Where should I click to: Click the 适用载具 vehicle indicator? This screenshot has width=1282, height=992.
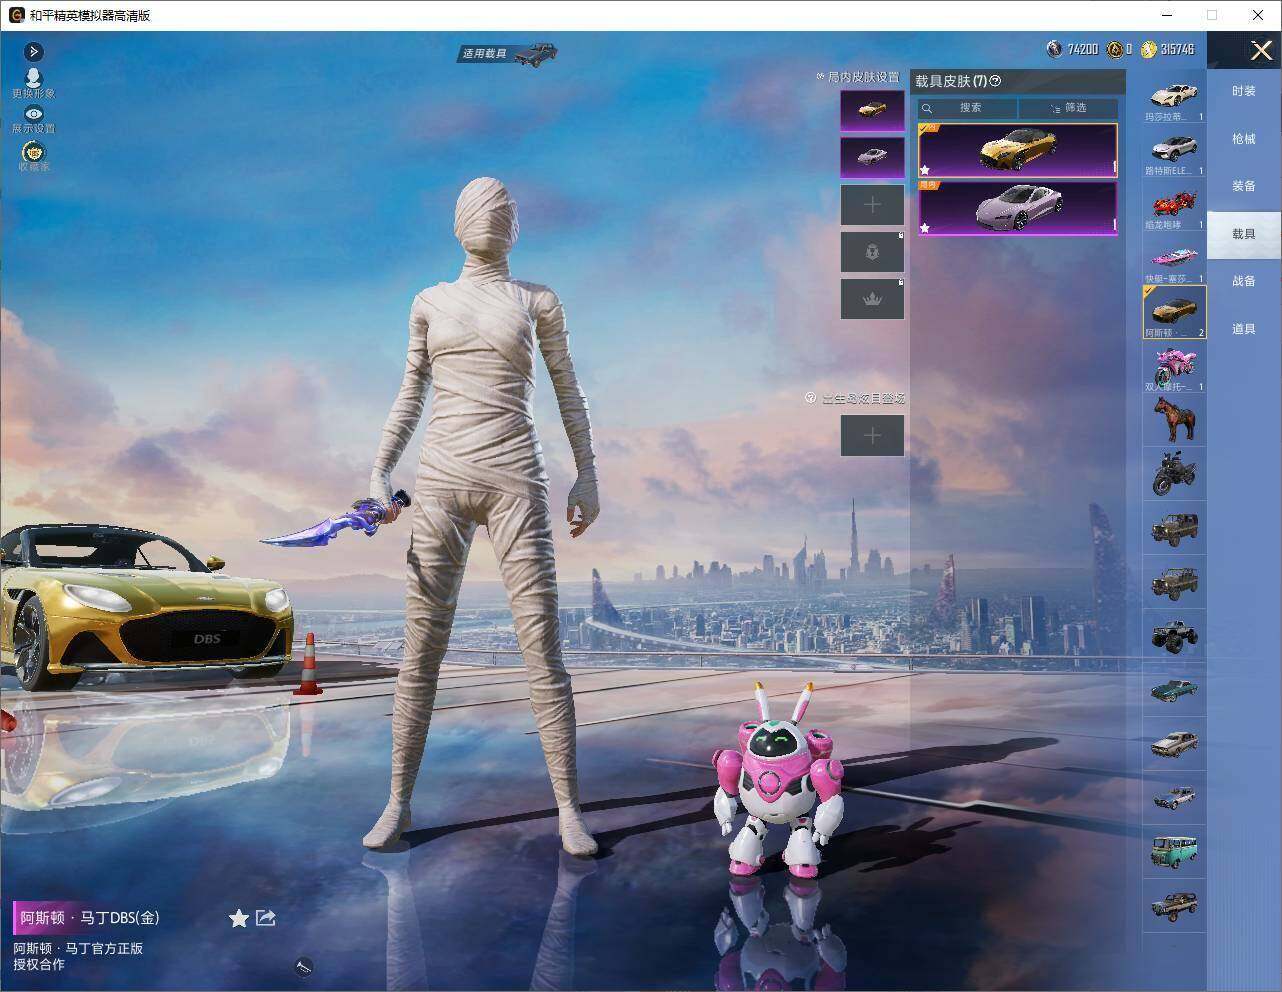click(x=509, y=53)
